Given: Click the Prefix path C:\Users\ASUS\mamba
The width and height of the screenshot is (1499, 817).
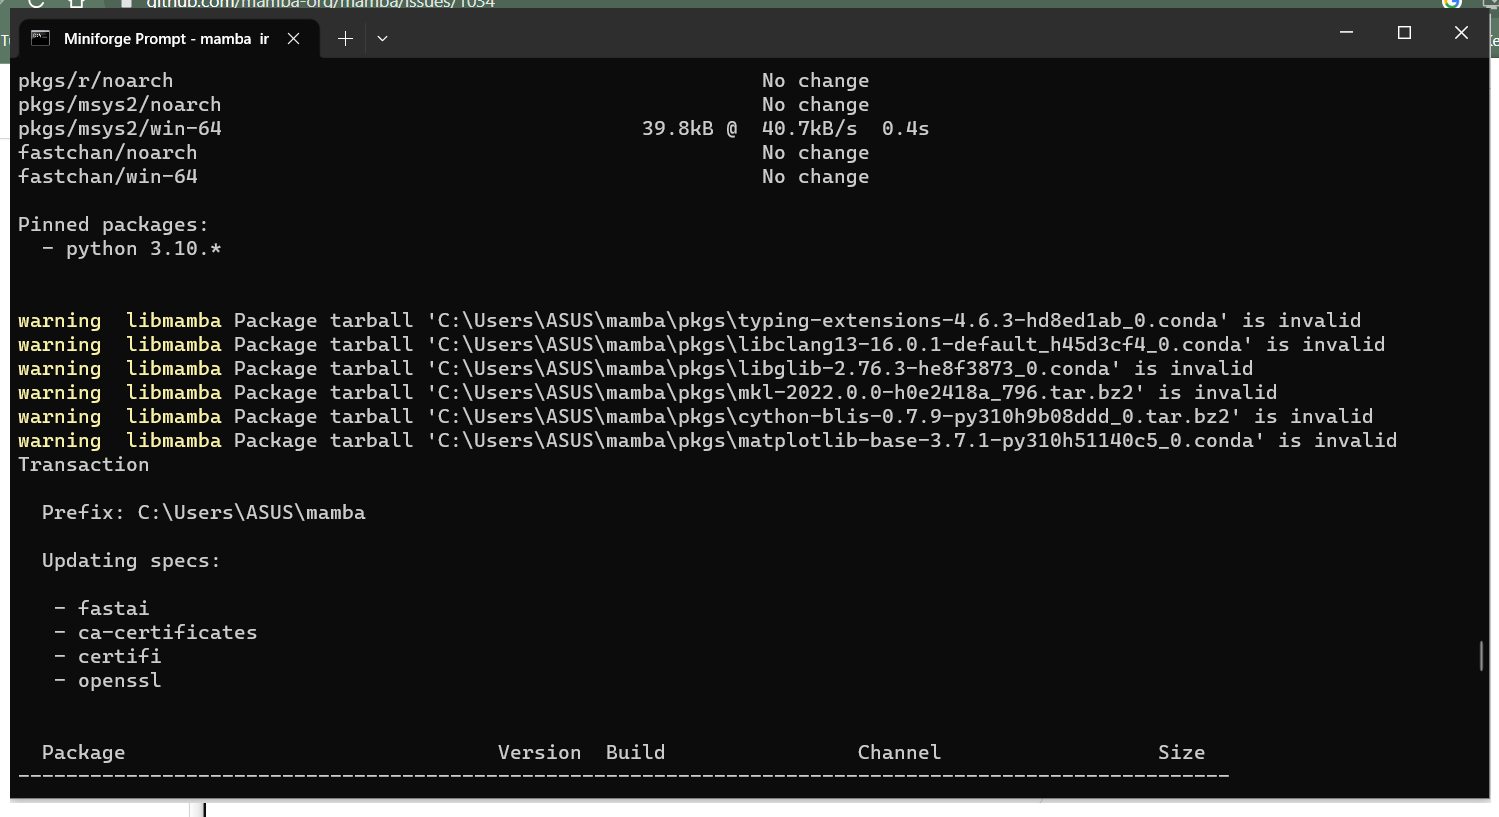Looking at the screenshot, I should pos(203,512).
